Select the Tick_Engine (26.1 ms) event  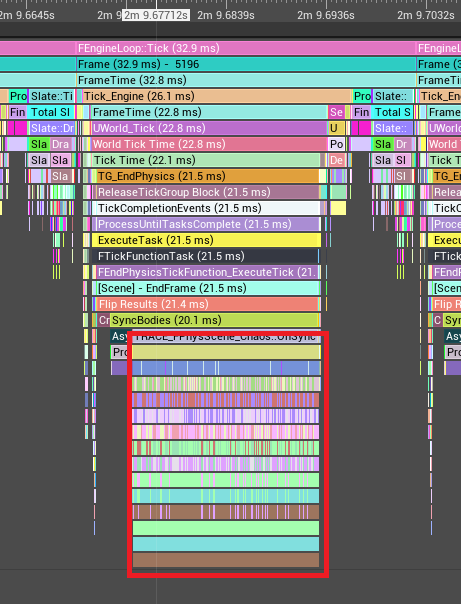point(218,96)
